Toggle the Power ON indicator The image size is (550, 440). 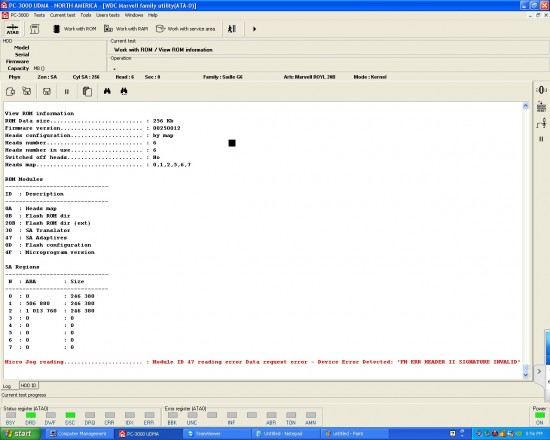(x=539, y=415)
